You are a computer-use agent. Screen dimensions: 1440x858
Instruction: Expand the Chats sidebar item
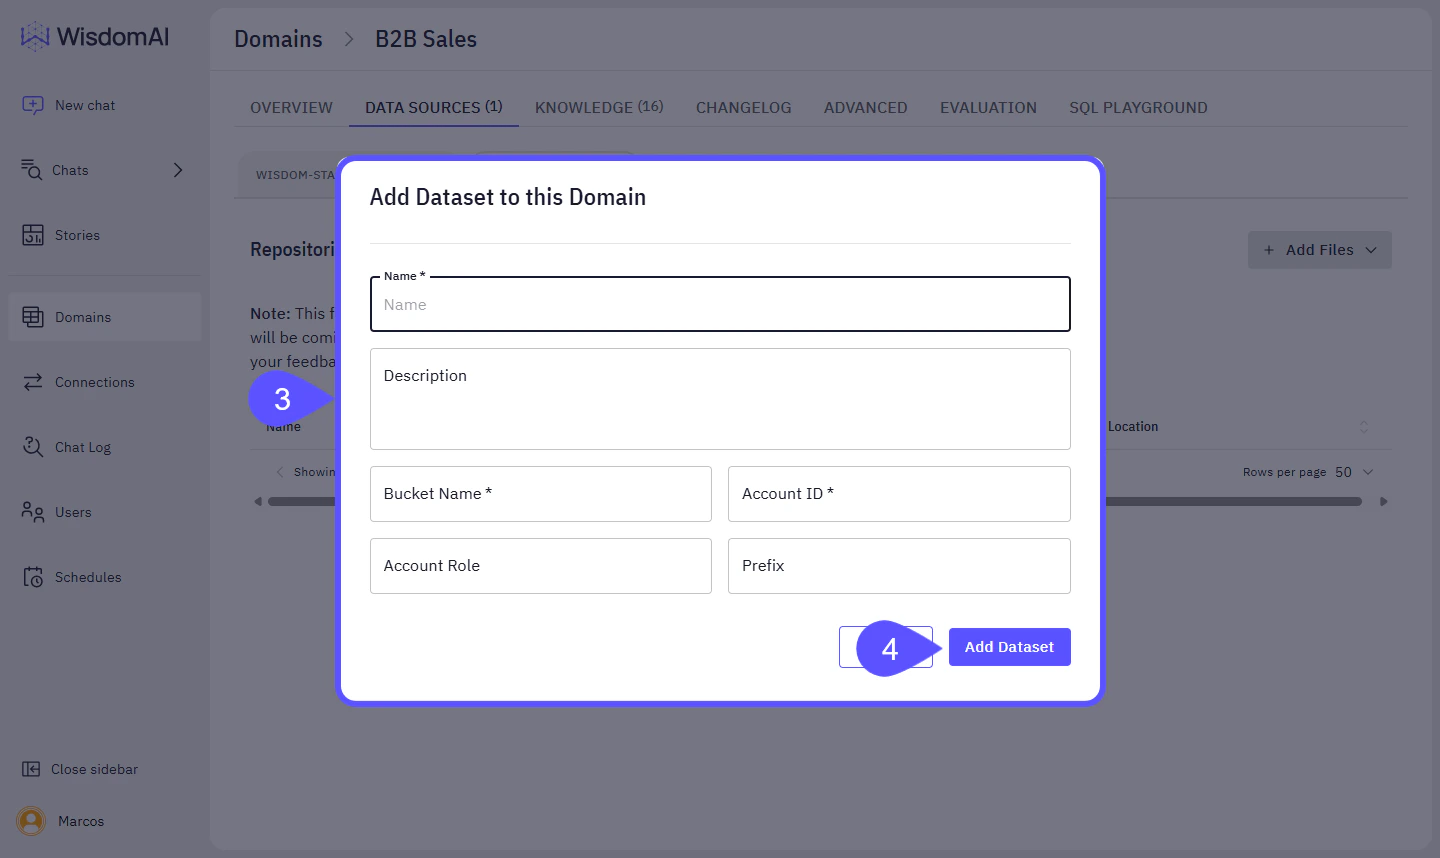180,170
